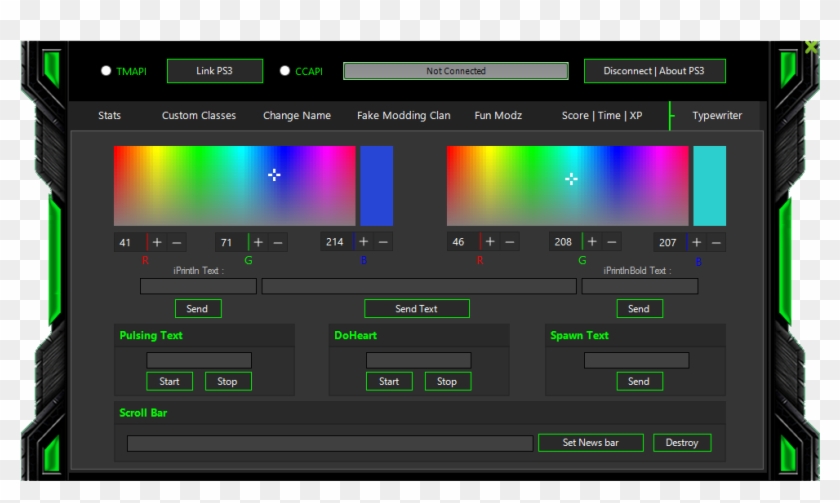This screenshot has width=840, height=503.
Task: Click minus next to the 71 green value
Action: [x=278, y=242]
